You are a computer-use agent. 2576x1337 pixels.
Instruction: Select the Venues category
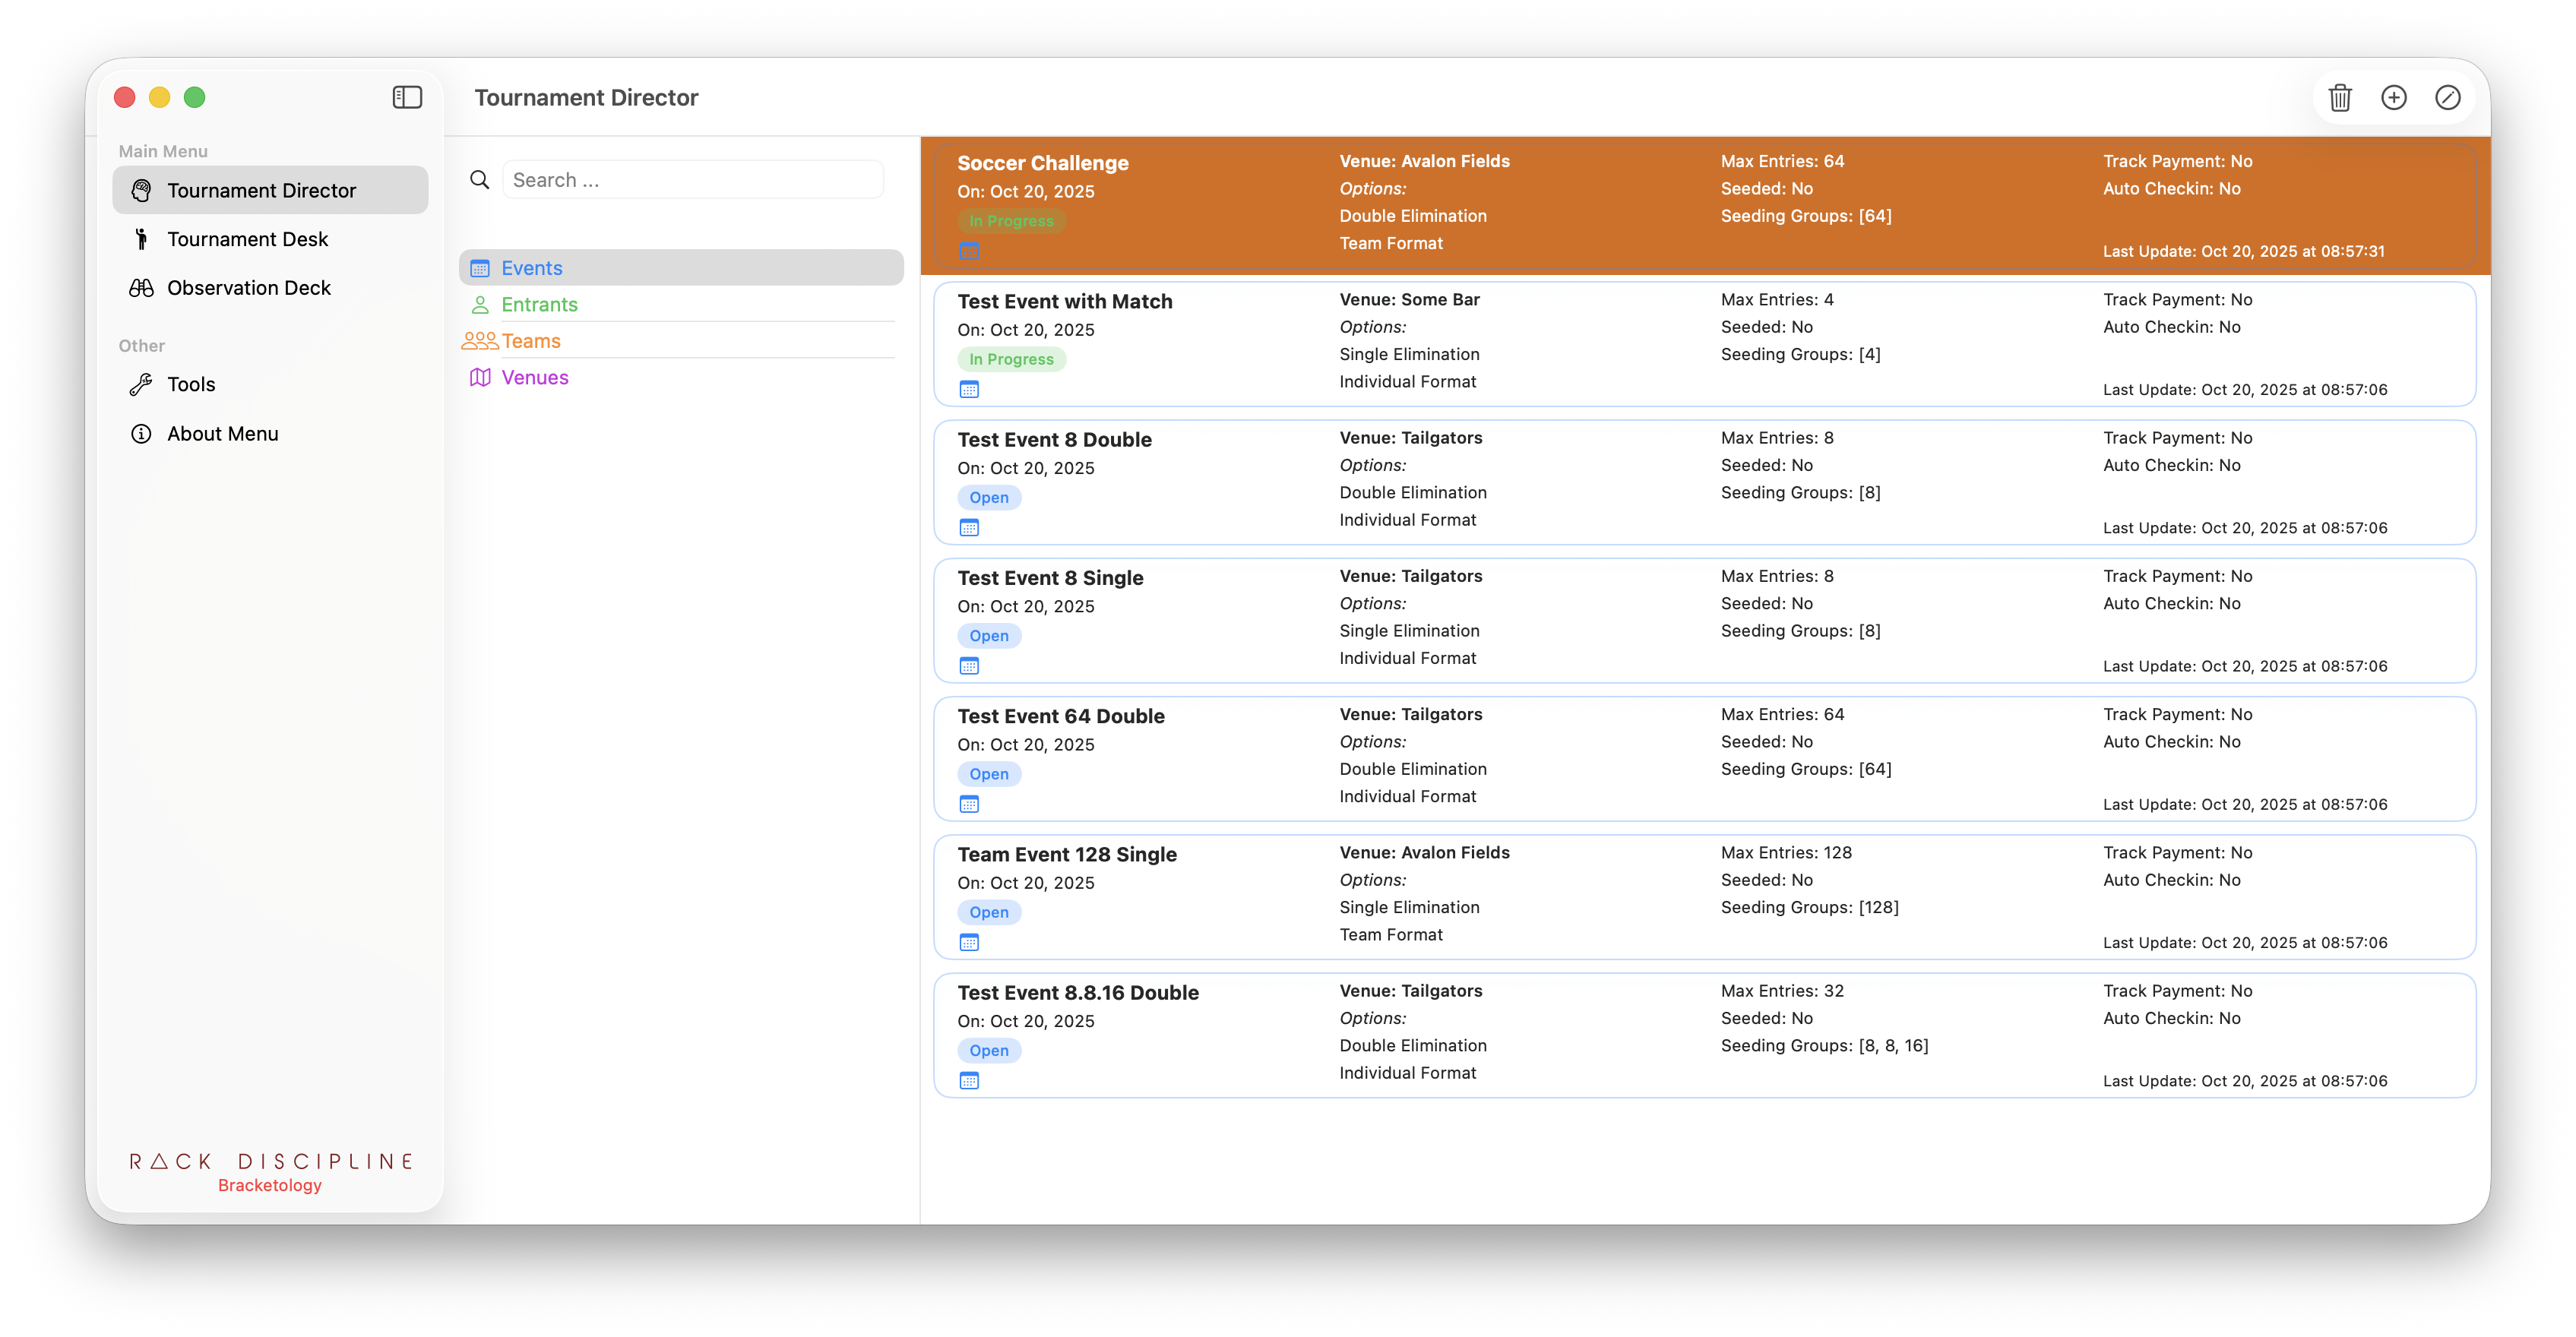[x=535, y=378]
